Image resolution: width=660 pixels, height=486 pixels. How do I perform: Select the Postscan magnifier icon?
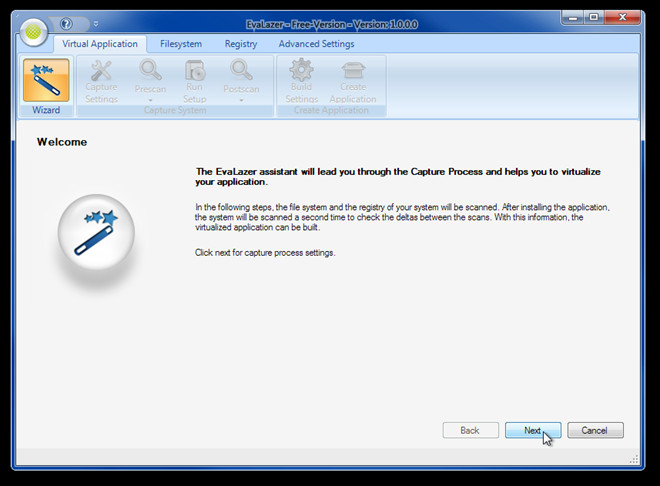coord(241,70)
